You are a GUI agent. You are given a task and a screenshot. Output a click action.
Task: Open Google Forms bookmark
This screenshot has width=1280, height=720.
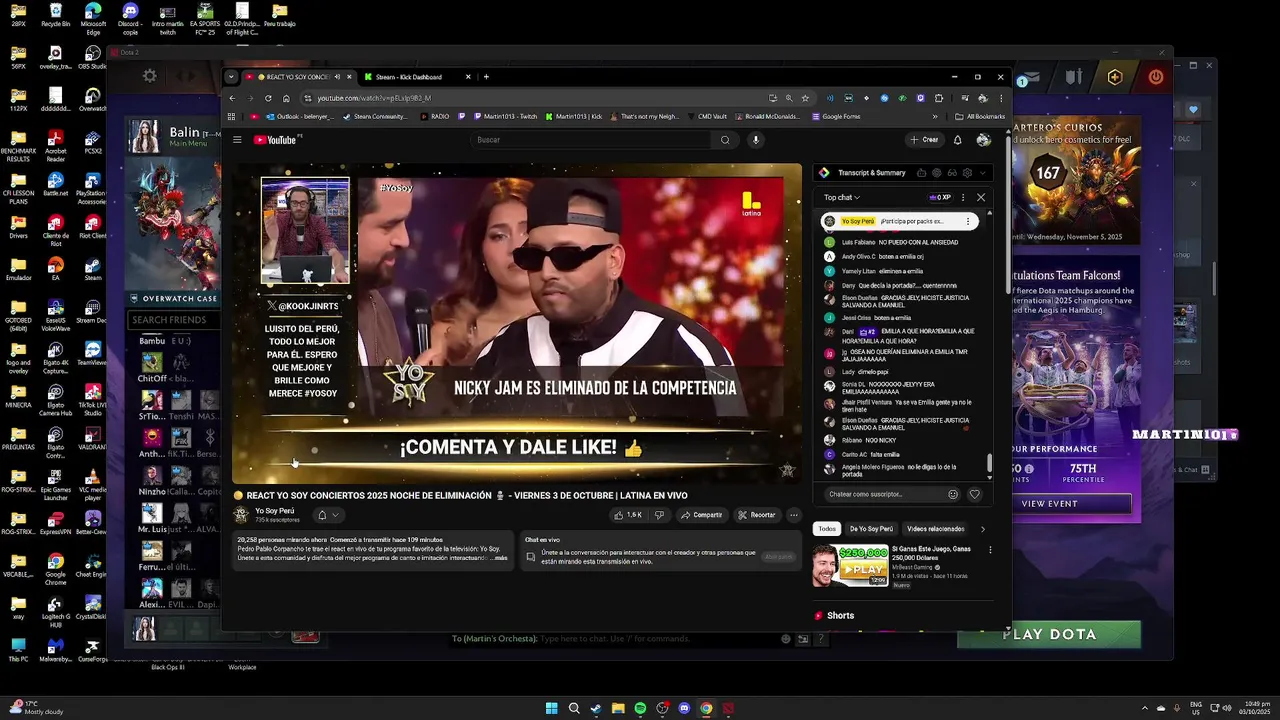coord(835,116)
